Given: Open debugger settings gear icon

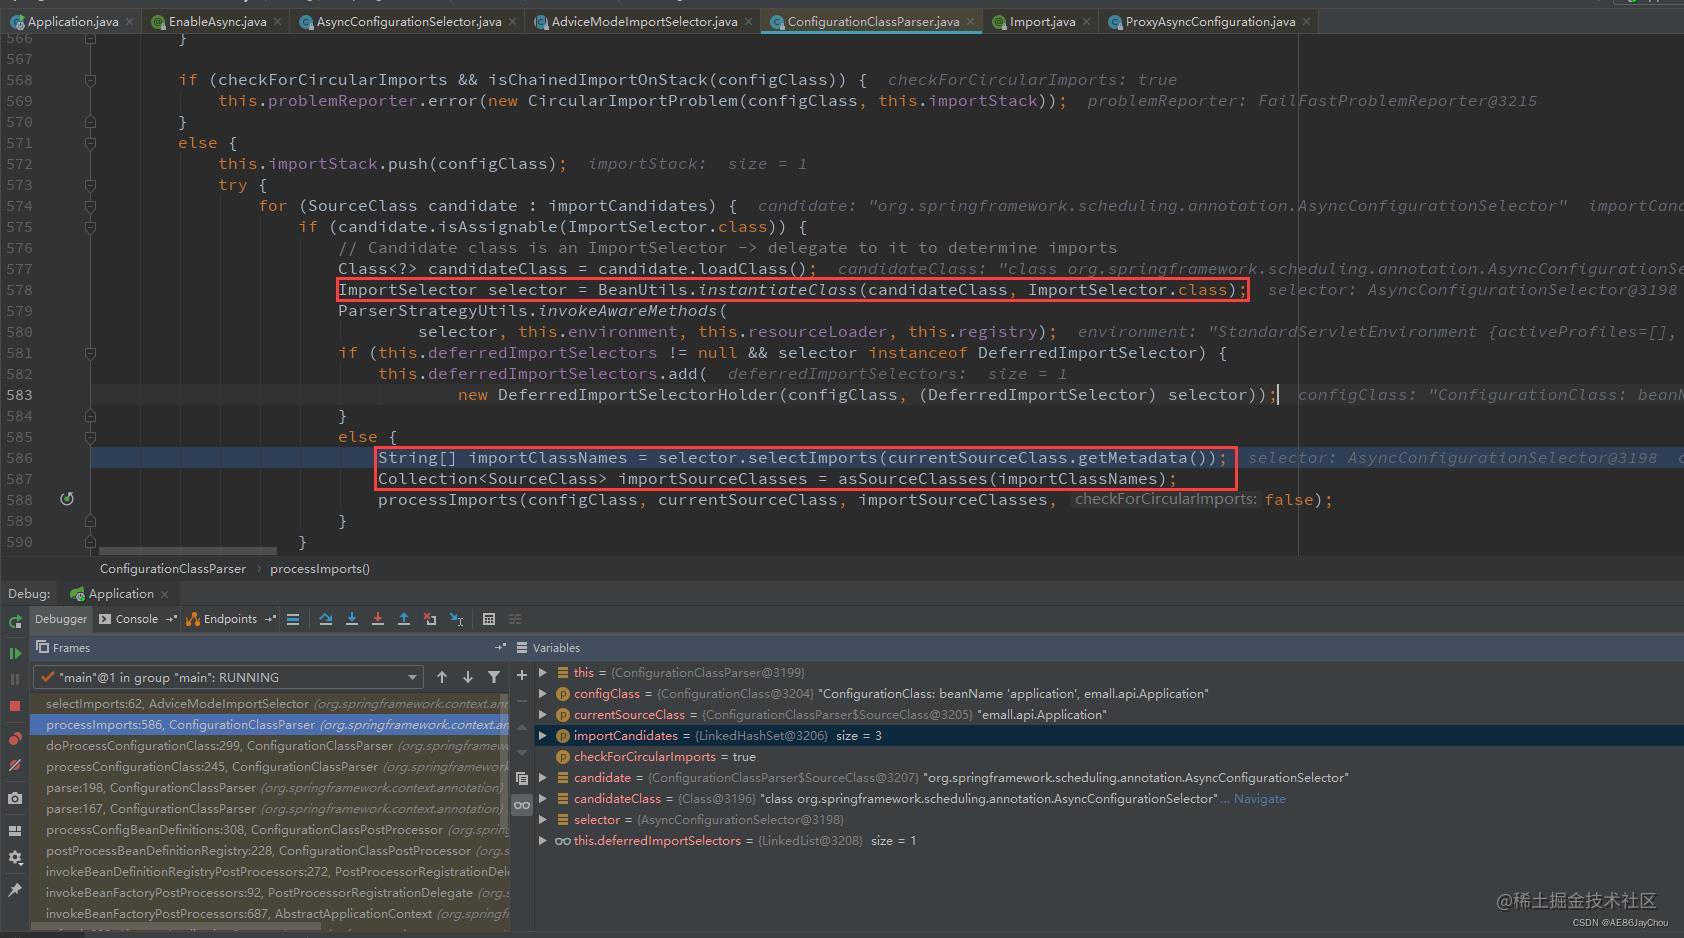Looking at the screenshot, I should pyautogui.click(x=15, y=858).
